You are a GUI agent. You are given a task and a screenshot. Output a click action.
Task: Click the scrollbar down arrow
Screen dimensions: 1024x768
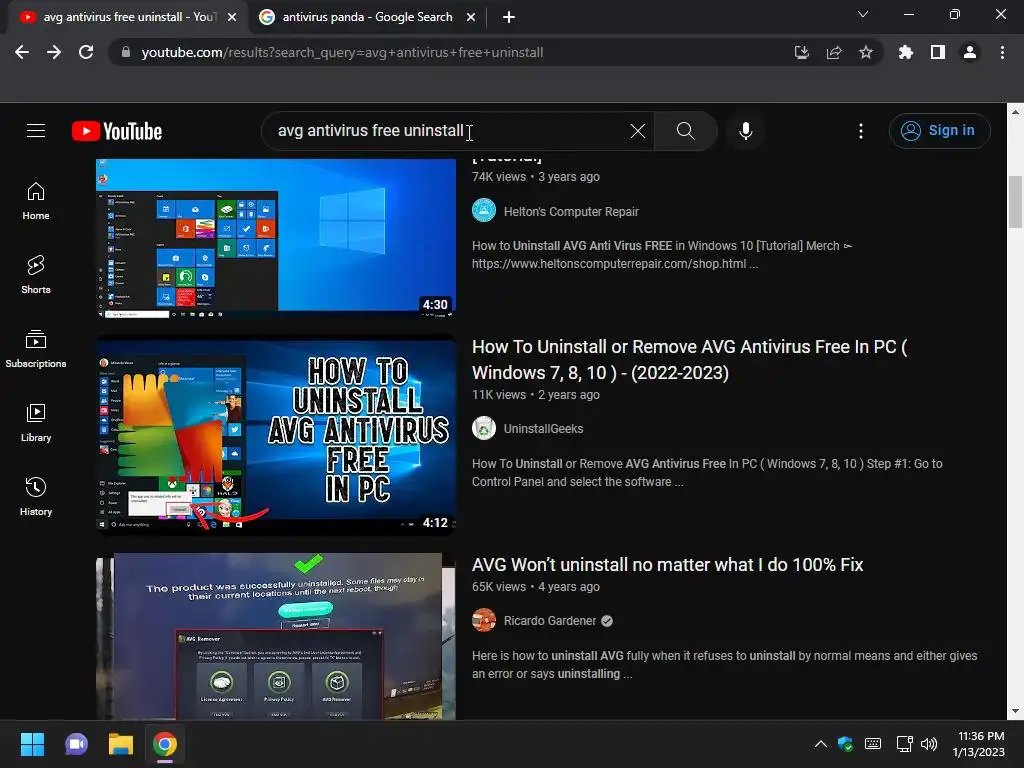pyautogui.click(x=1015, y=712)
